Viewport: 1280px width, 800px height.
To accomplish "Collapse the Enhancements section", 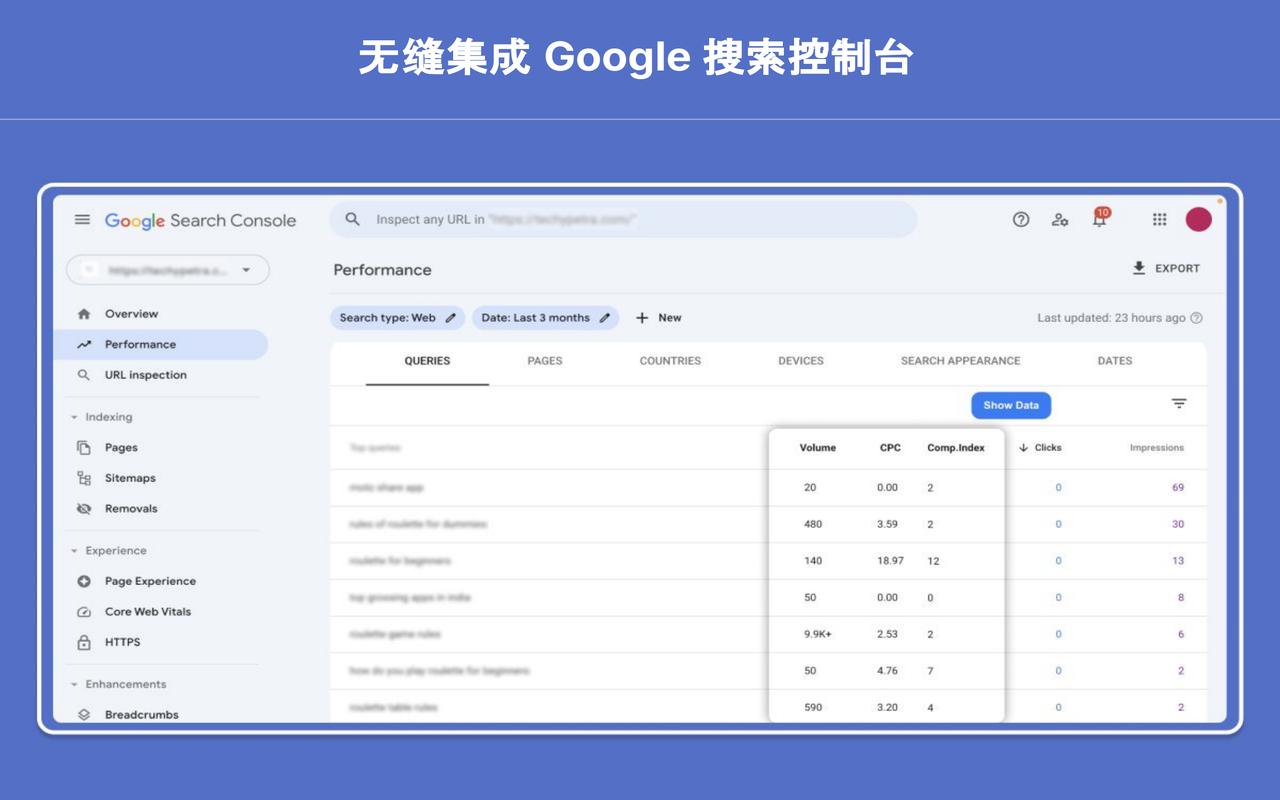I will pyautogui.click(x=74, y=685).
